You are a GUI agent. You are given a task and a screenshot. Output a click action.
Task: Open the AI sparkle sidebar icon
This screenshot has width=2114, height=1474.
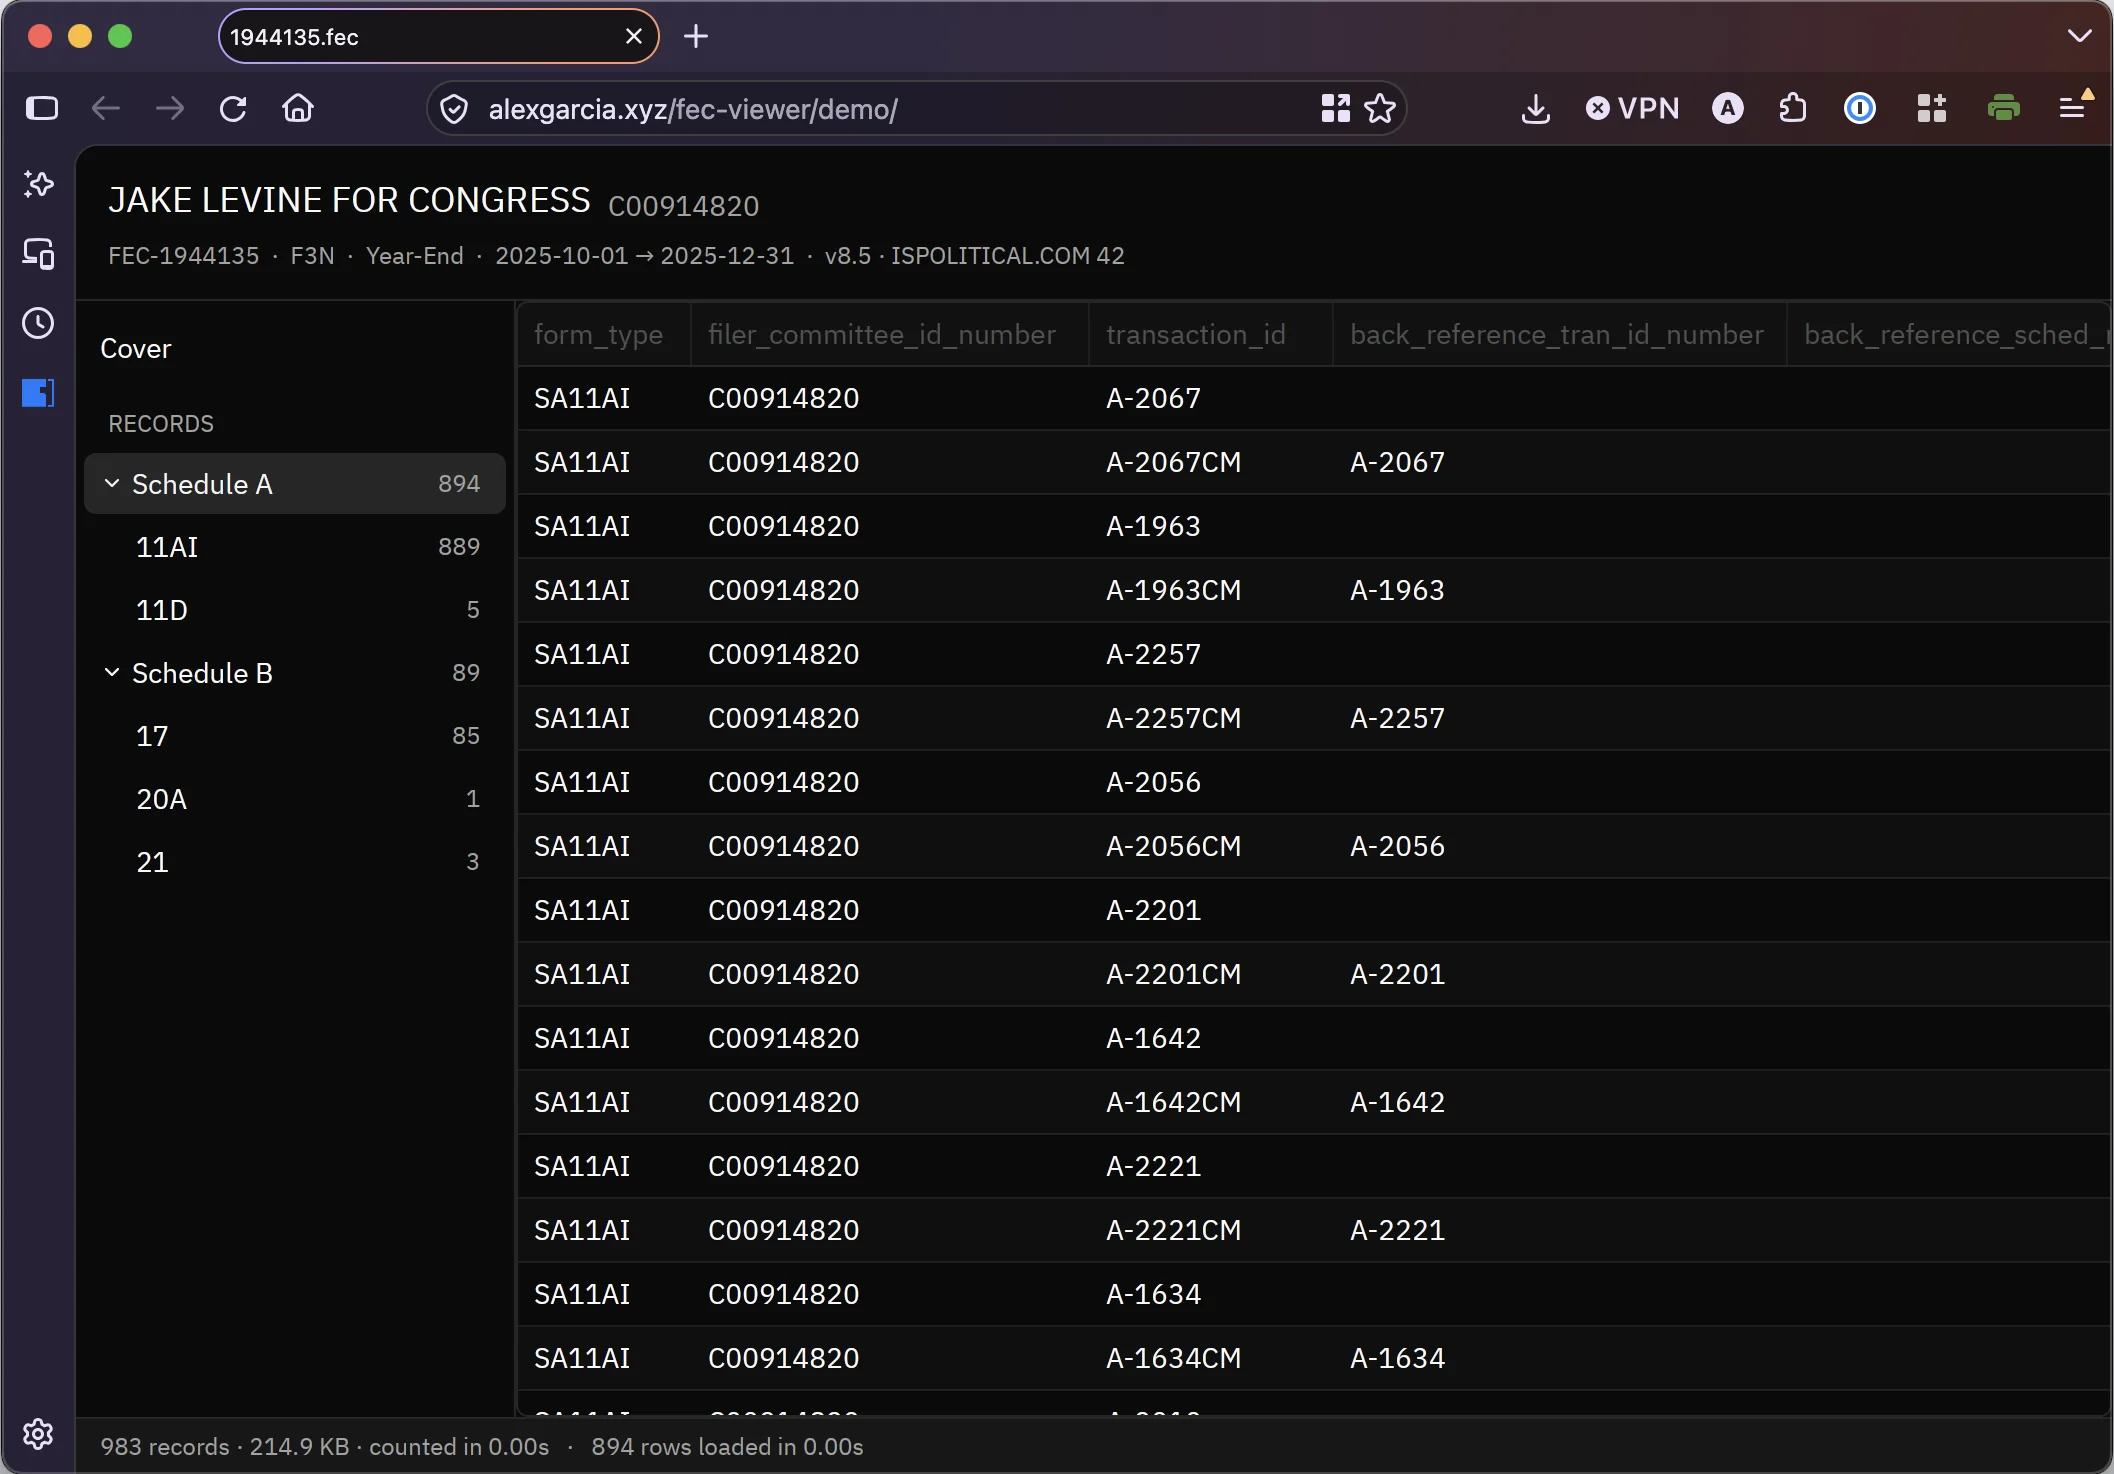[x=39, y=184]
